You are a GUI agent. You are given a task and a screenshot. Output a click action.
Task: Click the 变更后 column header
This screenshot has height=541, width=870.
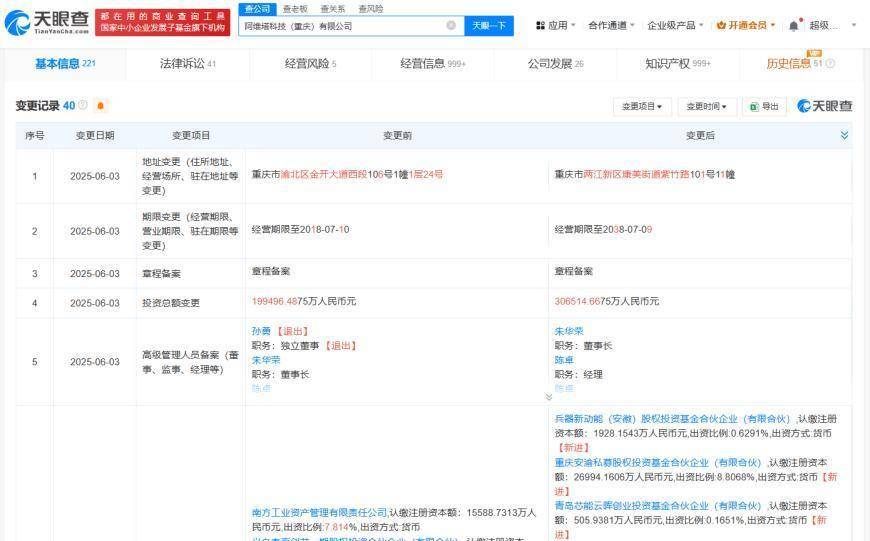[x=700, y=135]
